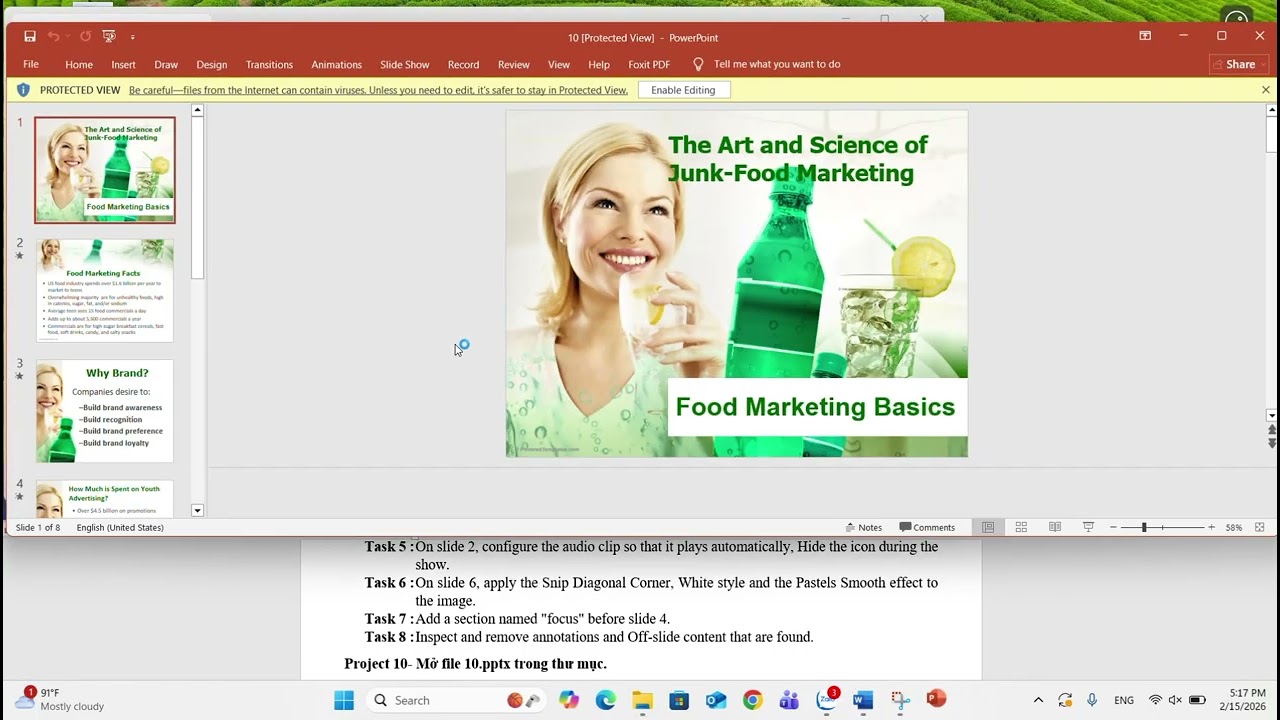This screenshot has height=720, width=1280.
Task: Click the Slide 1 of 8 status indicator
Action: point(38,527)
